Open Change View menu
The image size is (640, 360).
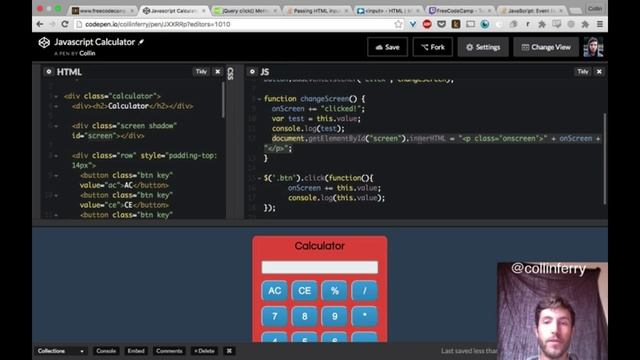tap(546, 47)
